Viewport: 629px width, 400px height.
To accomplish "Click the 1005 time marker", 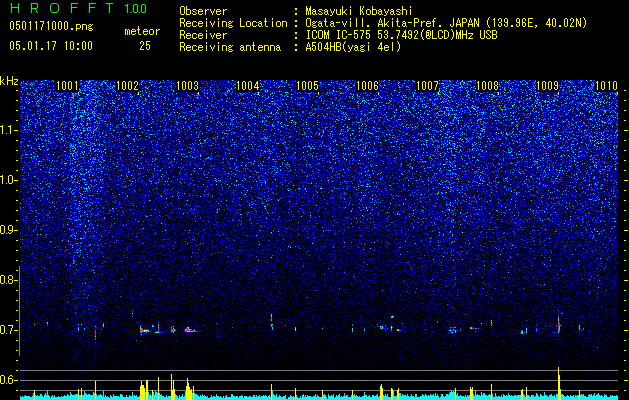I will pos(307,85).
